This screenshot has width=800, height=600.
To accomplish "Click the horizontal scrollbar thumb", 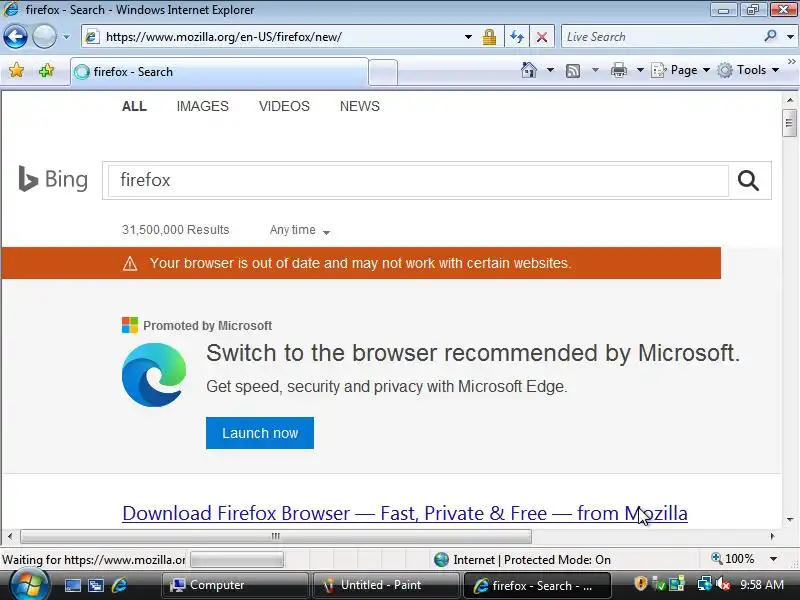I will click(x=276, y=536).
